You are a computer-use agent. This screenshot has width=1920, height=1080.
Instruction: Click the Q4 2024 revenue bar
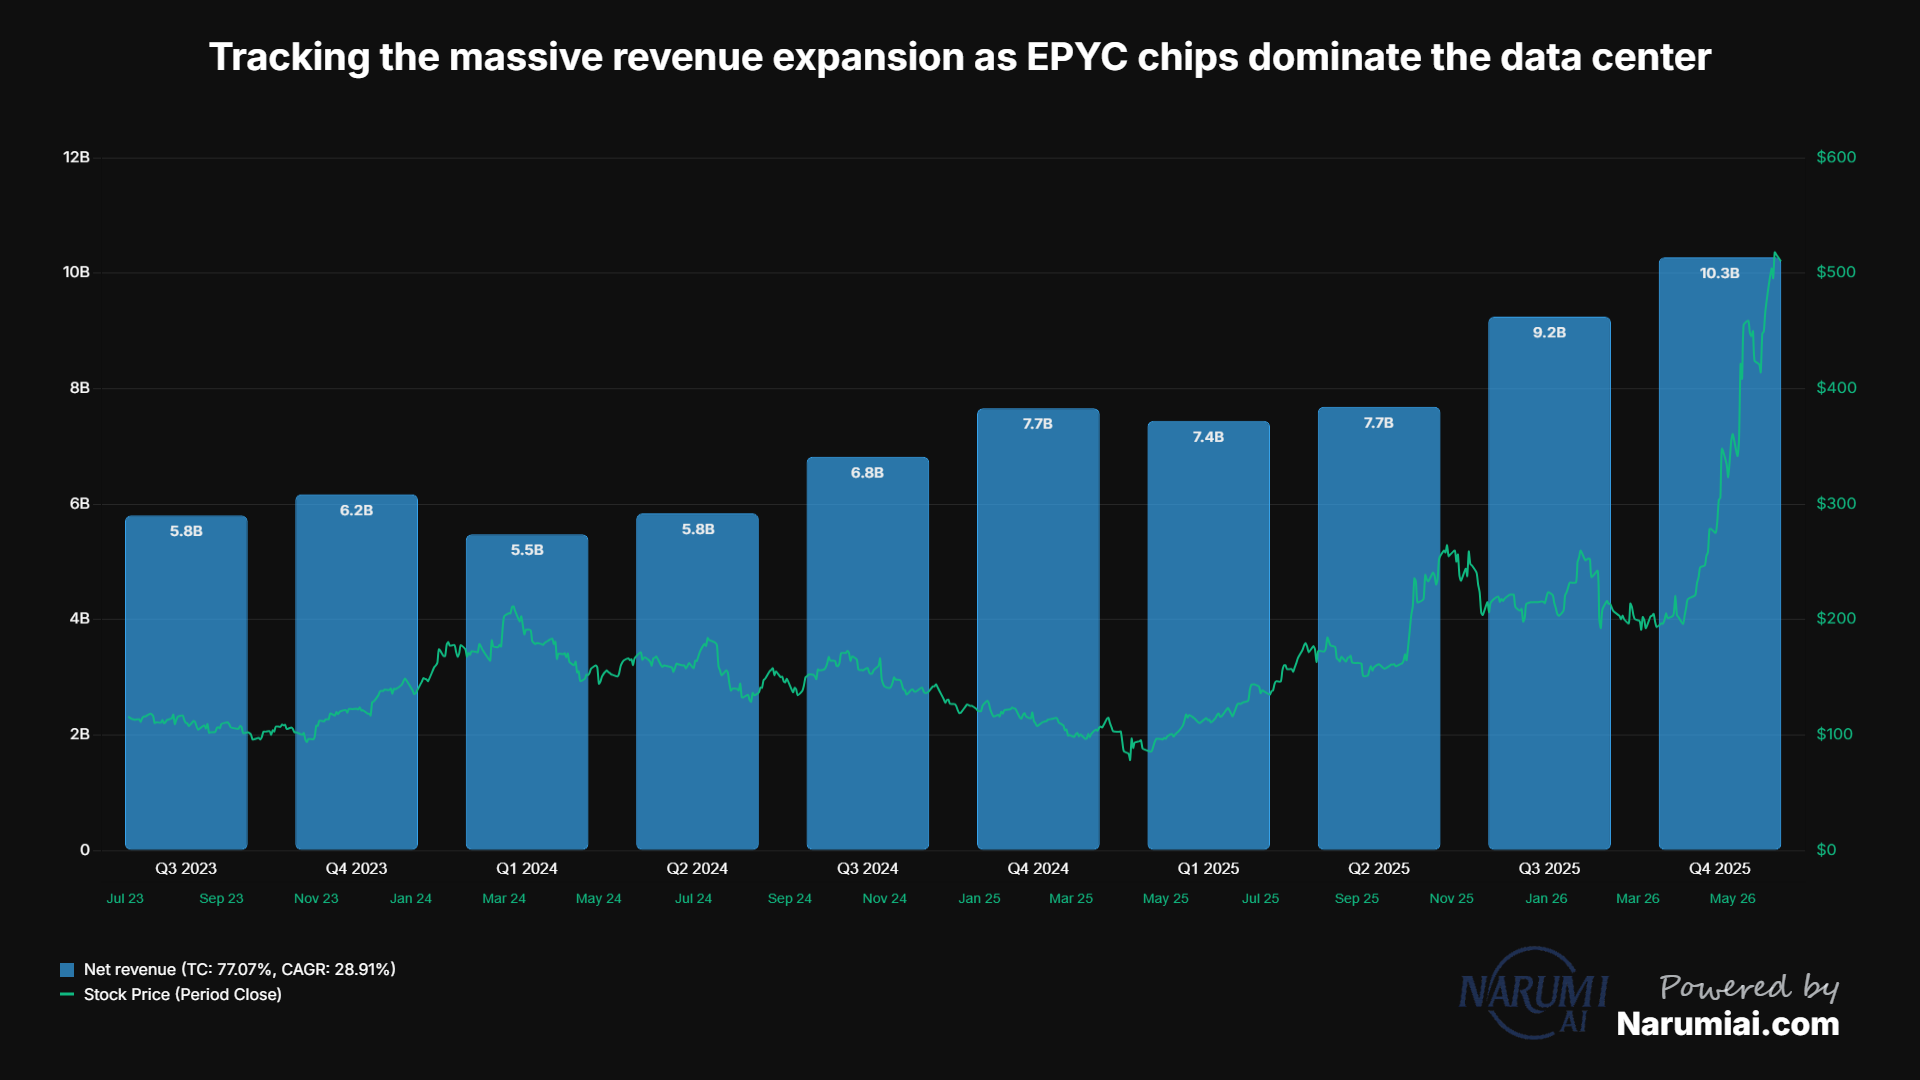[1038, 629]
